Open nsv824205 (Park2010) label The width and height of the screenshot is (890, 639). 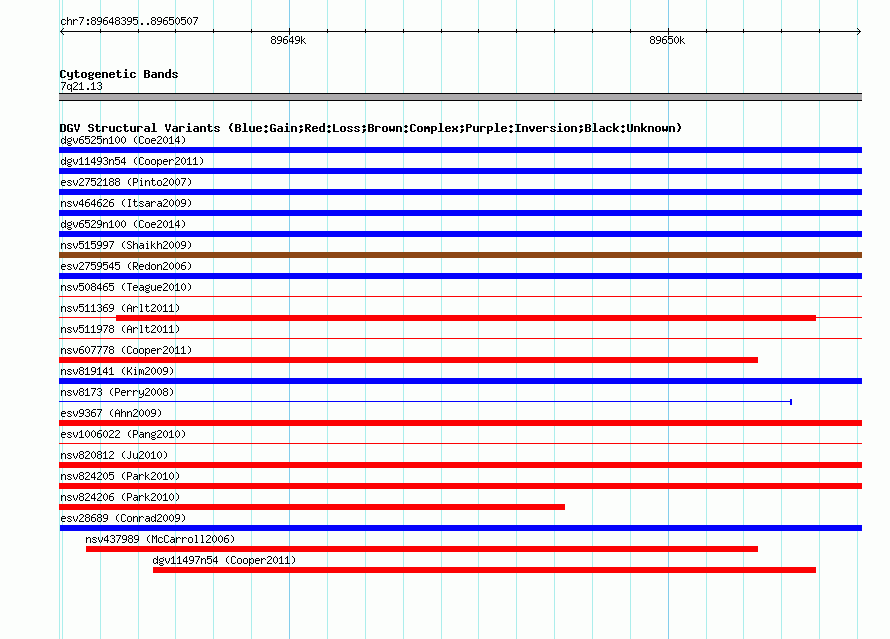pyautogui.click(x=120, y=476)
